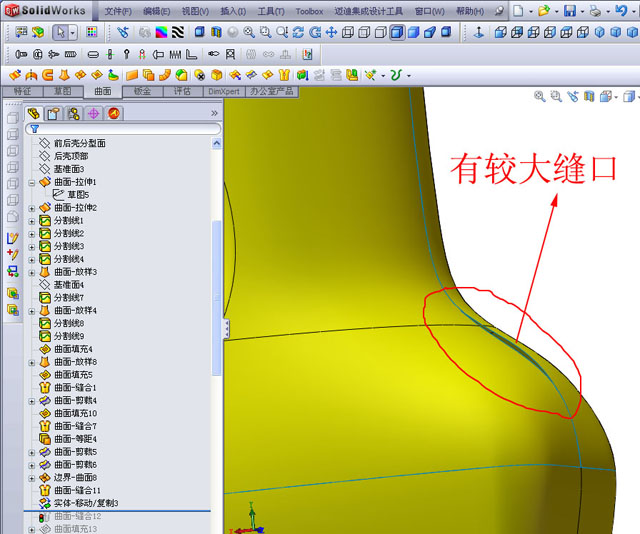This screenshot has height=534, width=640.
Task: Click the Save floppy disk icon
Action: pos(570,11)
